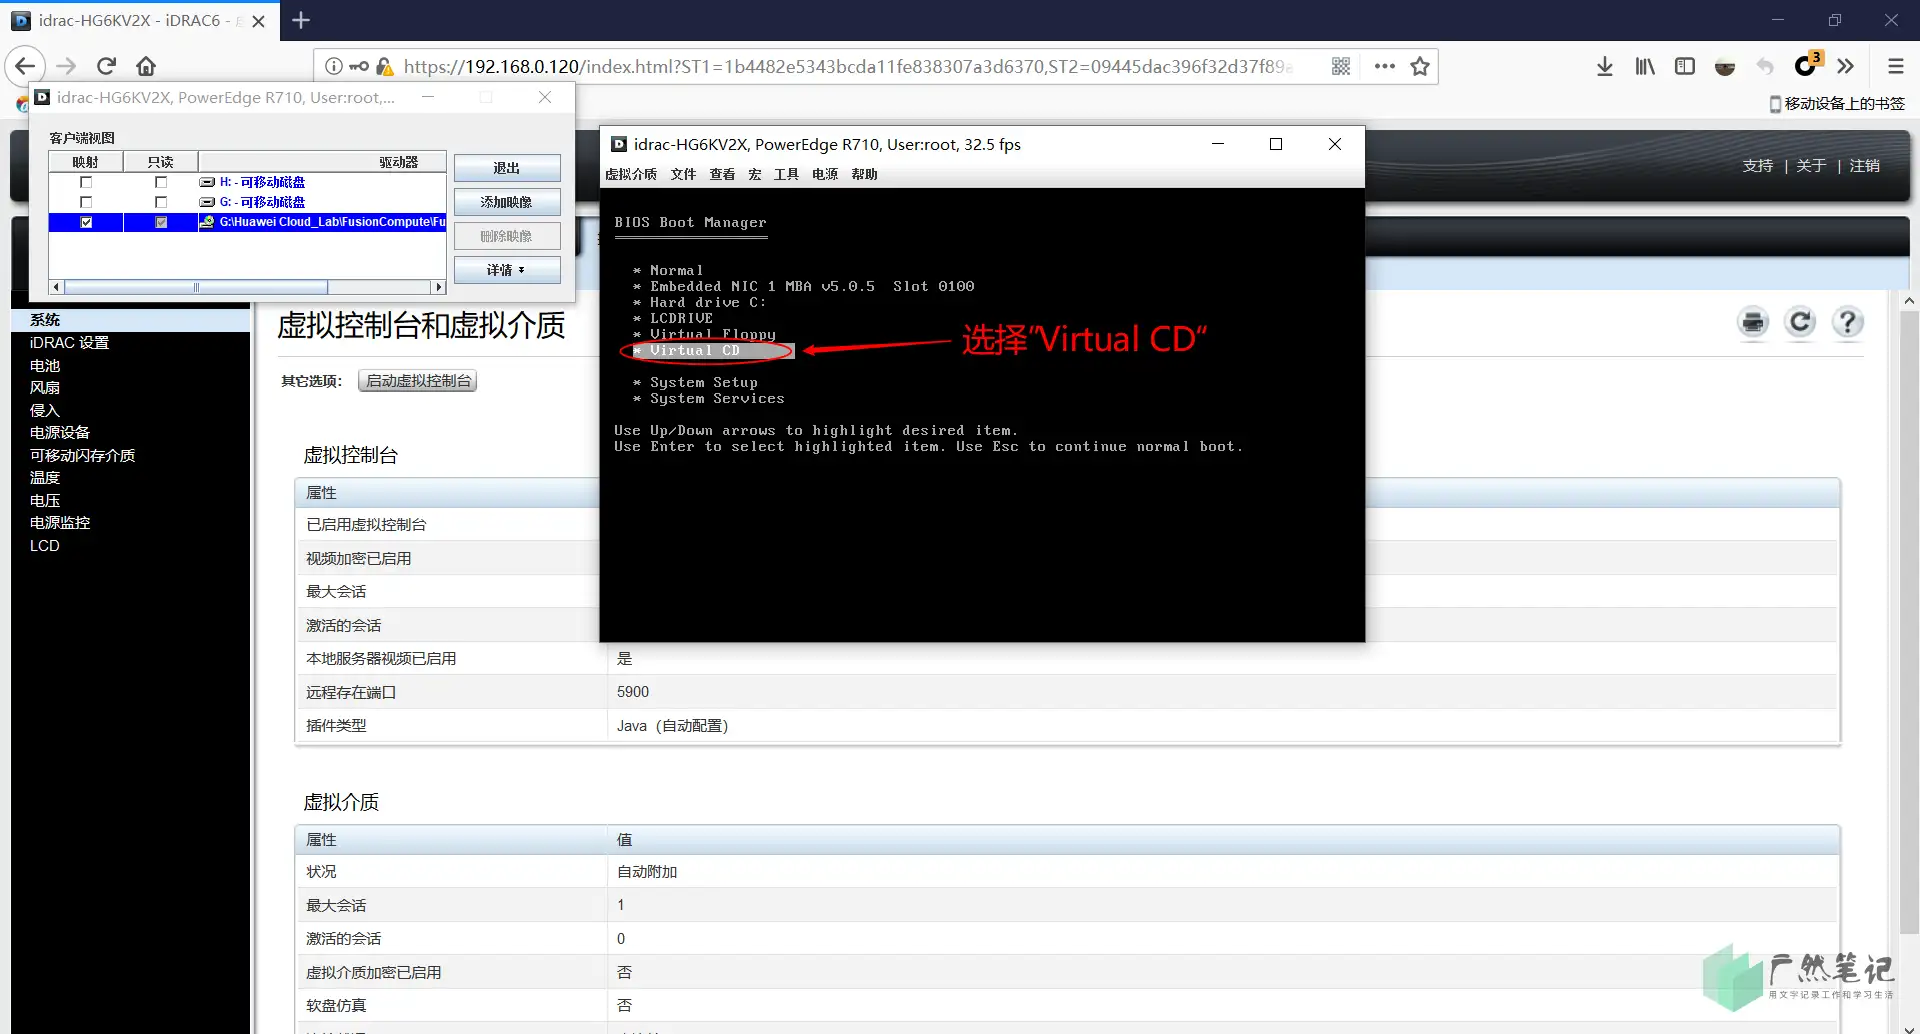Viewport: 1920px width, 1034px height.
Task: Expand the 详情 details dropdown
Action: [x=507, y=270]
